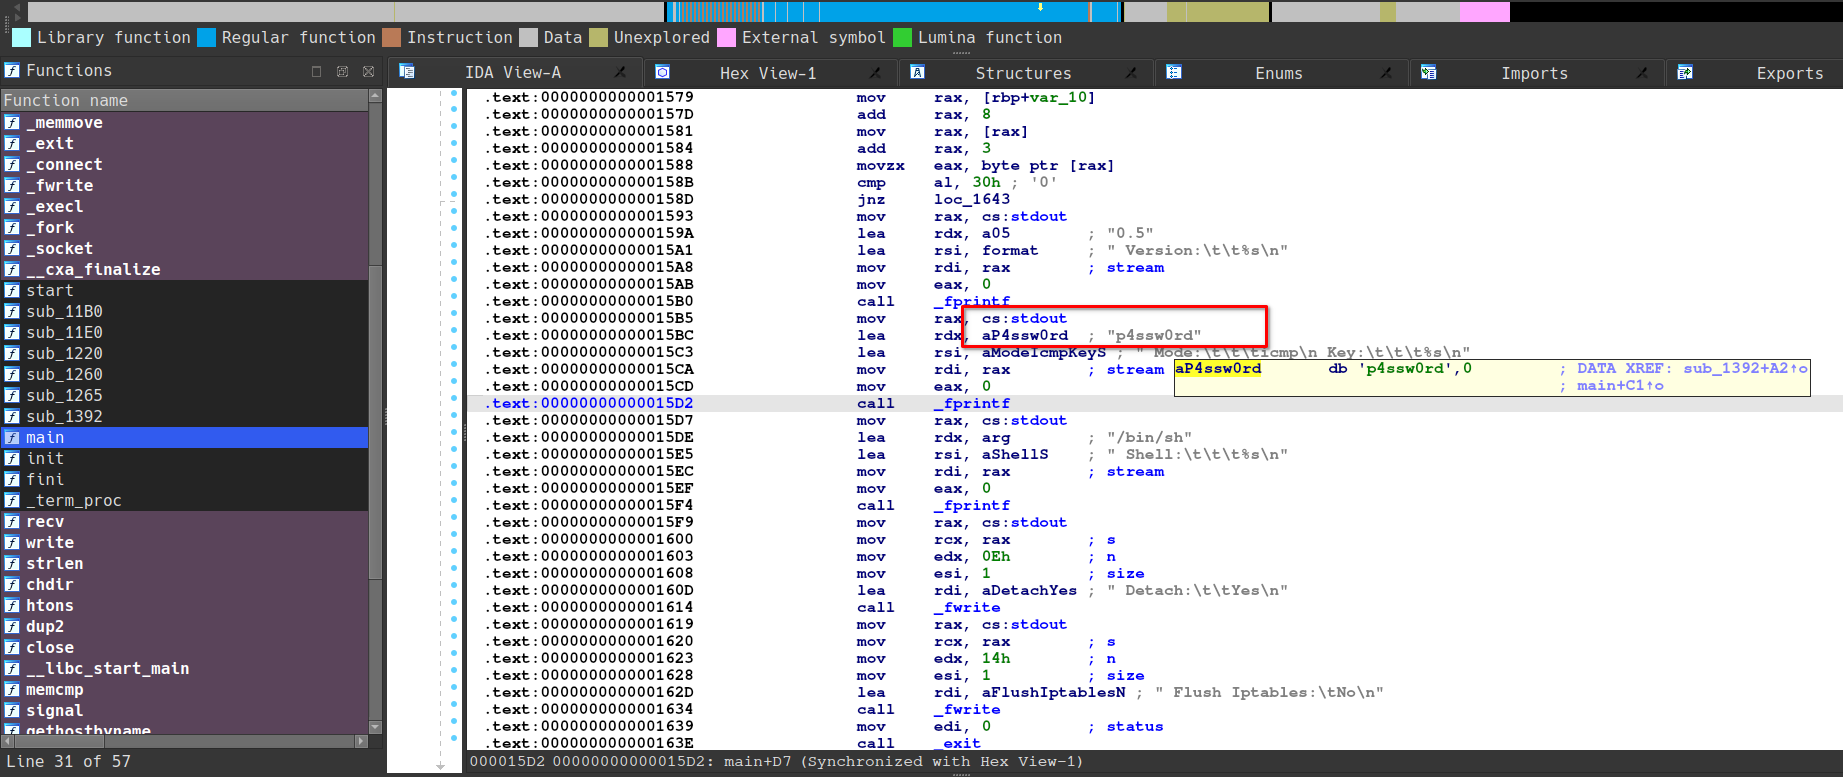Click the Imports tab icon
The width and height of the screenshot is (1843, 777).
pyautogui.click(x=1429, y=72)
